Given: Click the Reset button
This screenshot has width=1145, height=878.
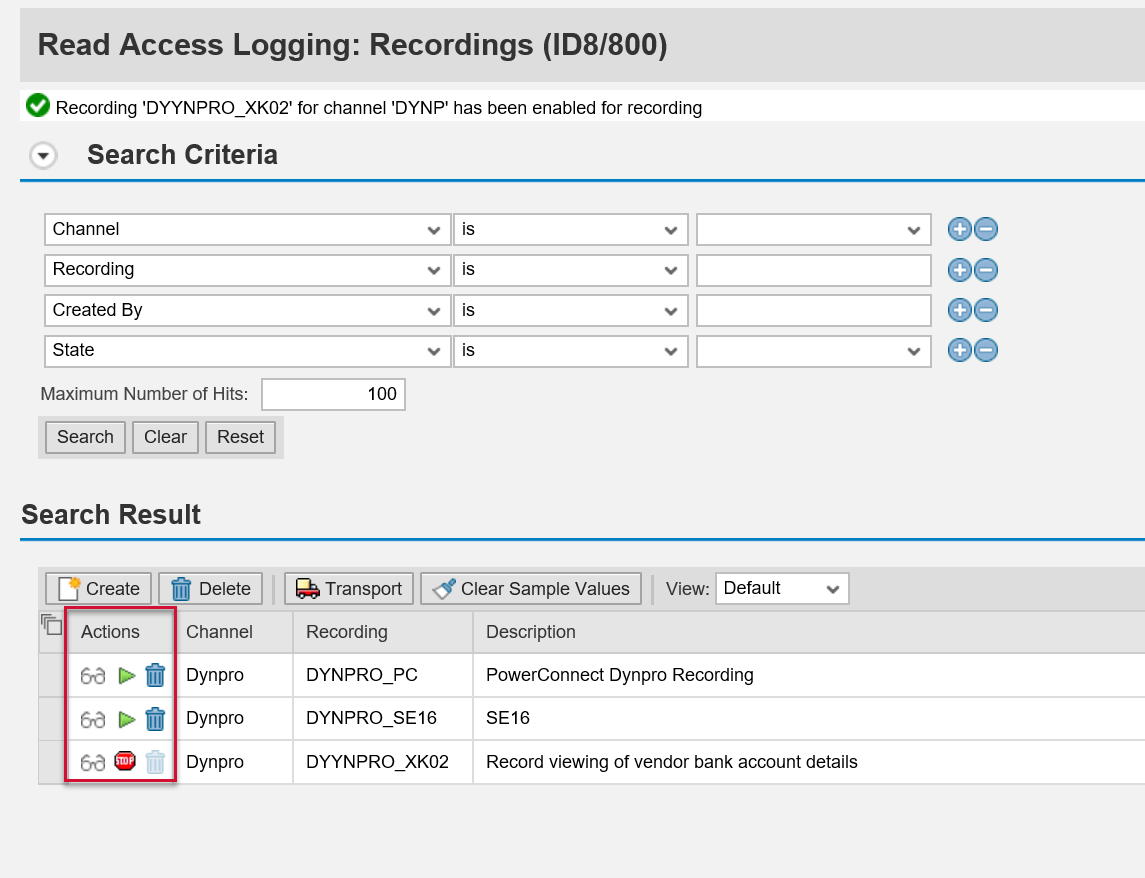Looking at the screenshot, I should point(240,437).
